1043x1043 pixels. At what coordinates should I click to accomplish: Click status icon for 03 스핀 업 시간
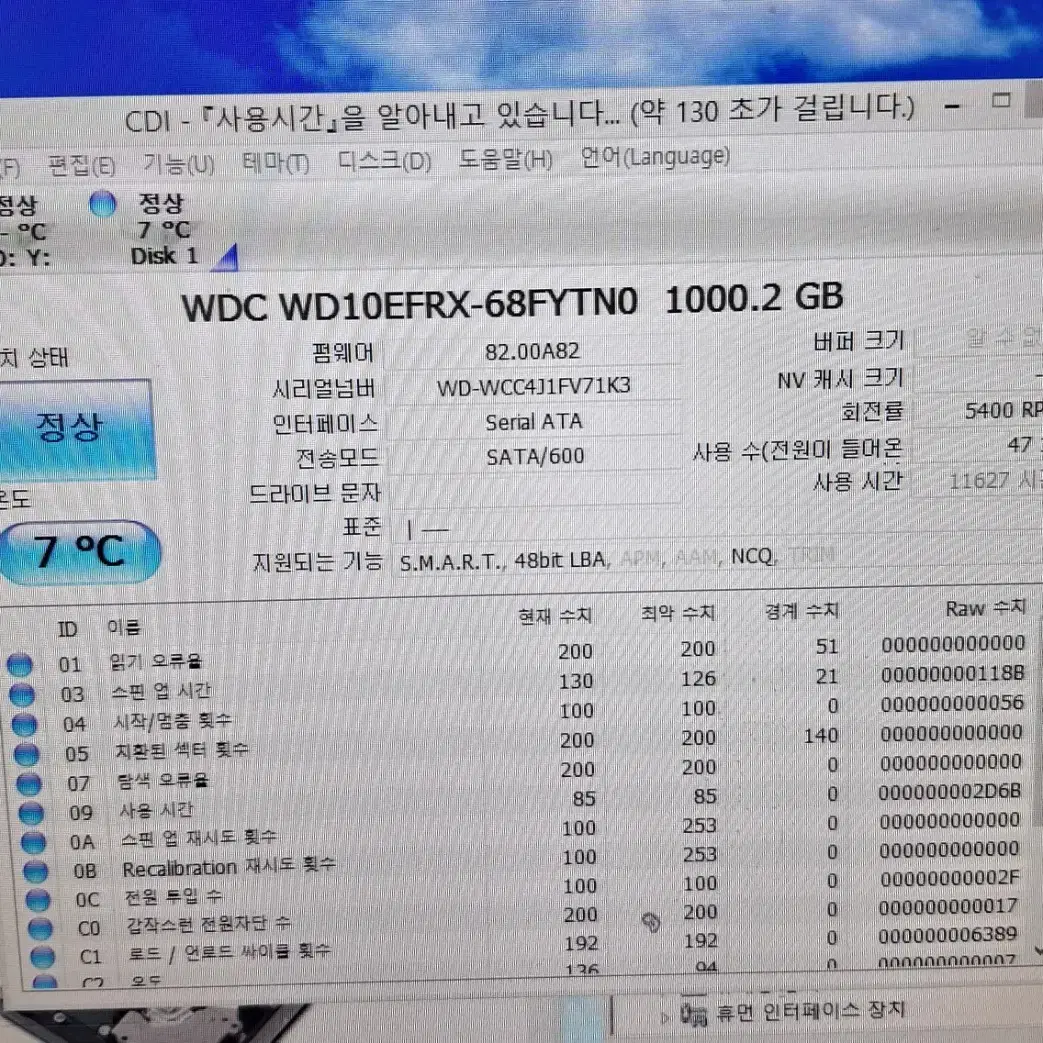coord(22,694)
